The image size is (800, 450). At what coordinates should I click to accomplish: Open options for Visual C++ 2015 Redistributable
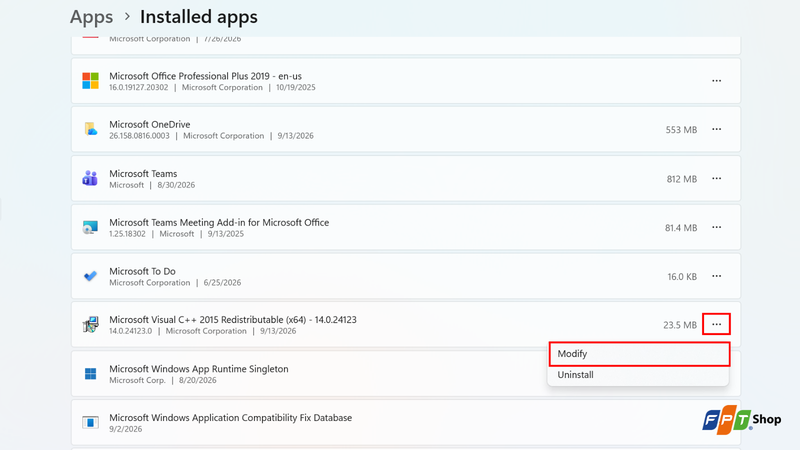716,324
